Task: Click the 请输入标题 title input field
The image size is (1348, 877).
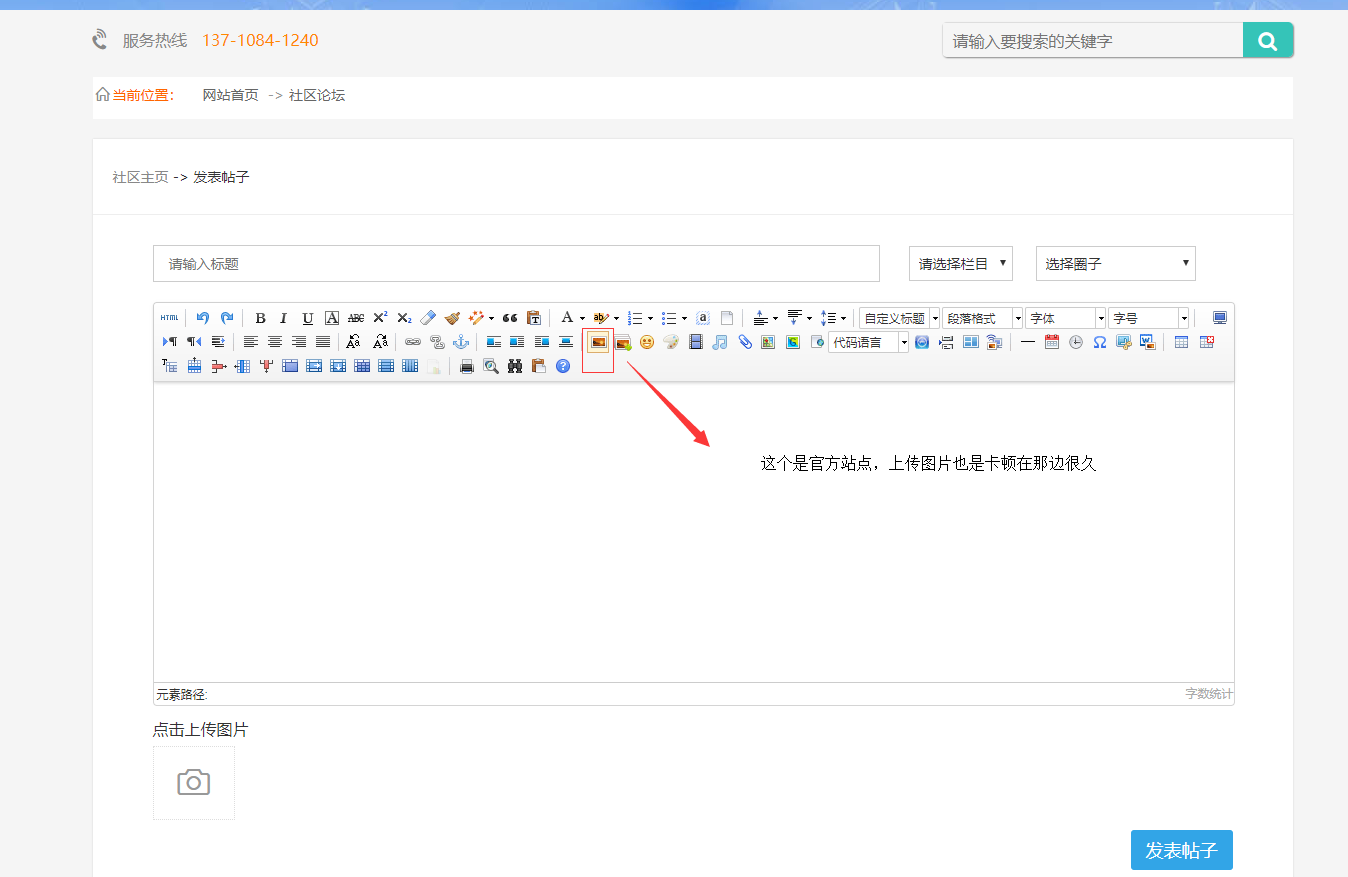Action: point(516,264)
